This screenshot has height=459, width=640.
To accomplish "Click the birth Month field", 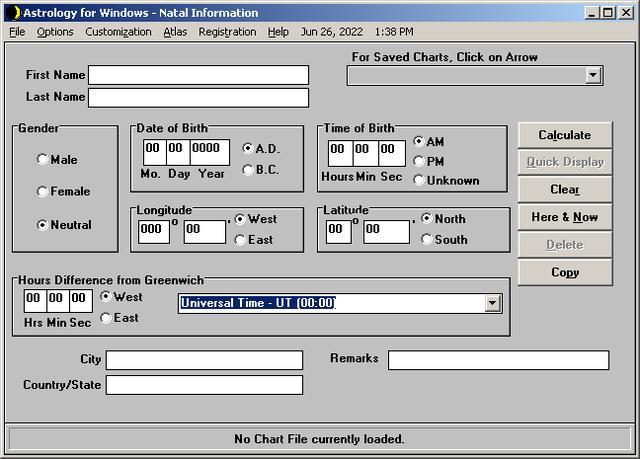I will point(154,152).
